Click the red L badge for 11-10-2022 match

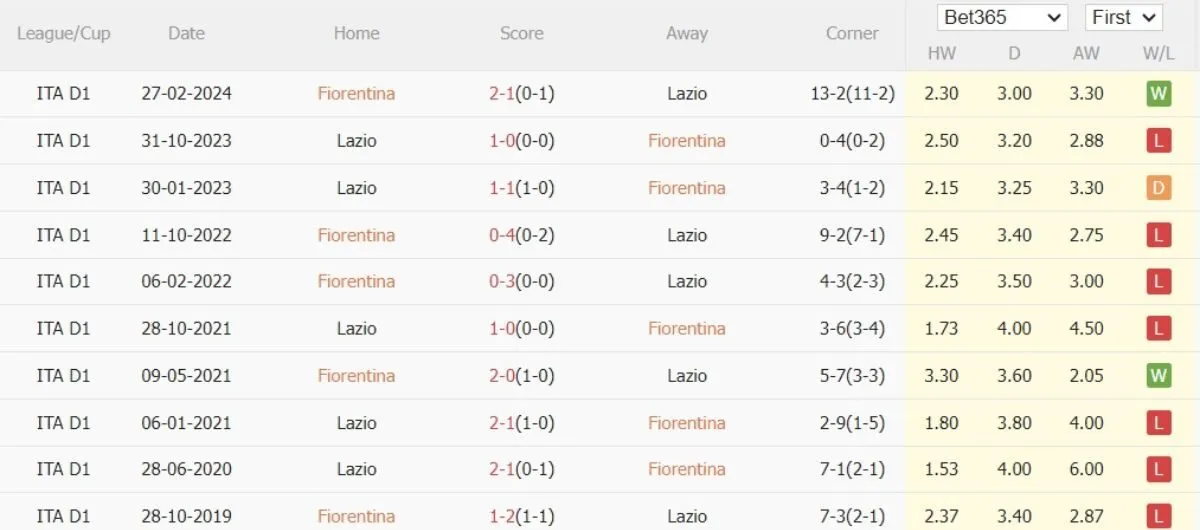pos(1158,235)
